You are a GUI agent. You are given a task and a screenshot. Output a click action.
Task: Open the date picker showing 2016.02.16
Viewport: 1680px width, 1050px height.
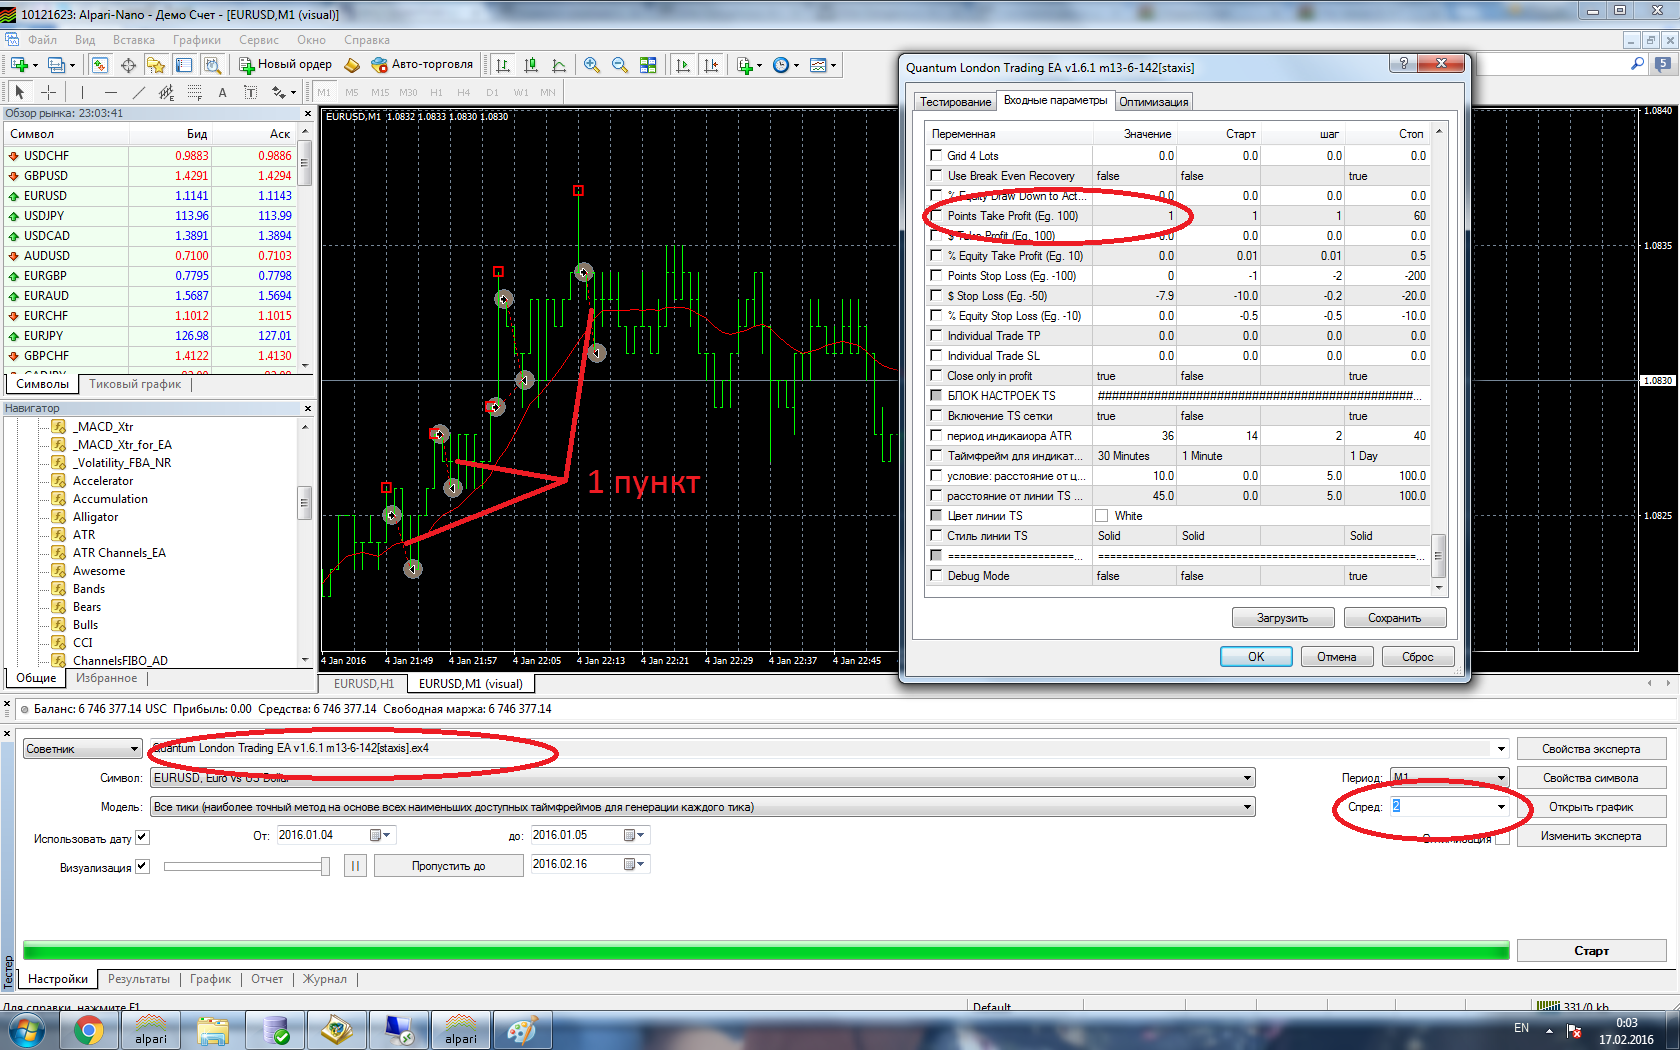pyautogui.click(x=636, y=864)
